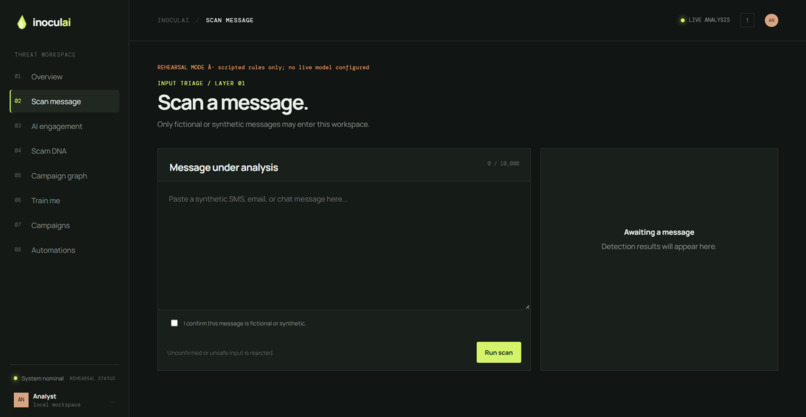Focus the message under analysis text area
The image size is (806, 417).
tap(344, 245)
